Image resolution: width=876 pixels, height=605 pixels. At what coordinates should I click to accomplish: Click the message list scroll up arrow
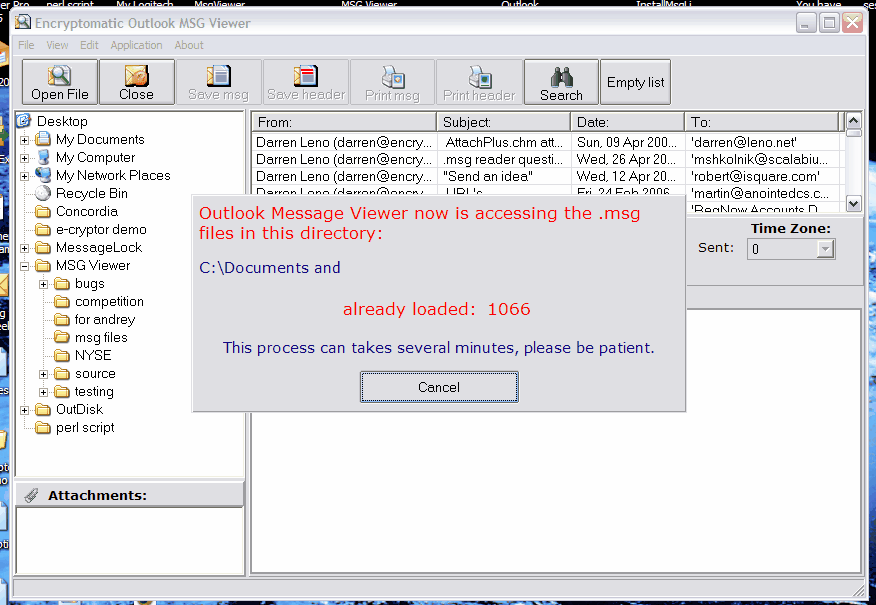coord(853,121)
